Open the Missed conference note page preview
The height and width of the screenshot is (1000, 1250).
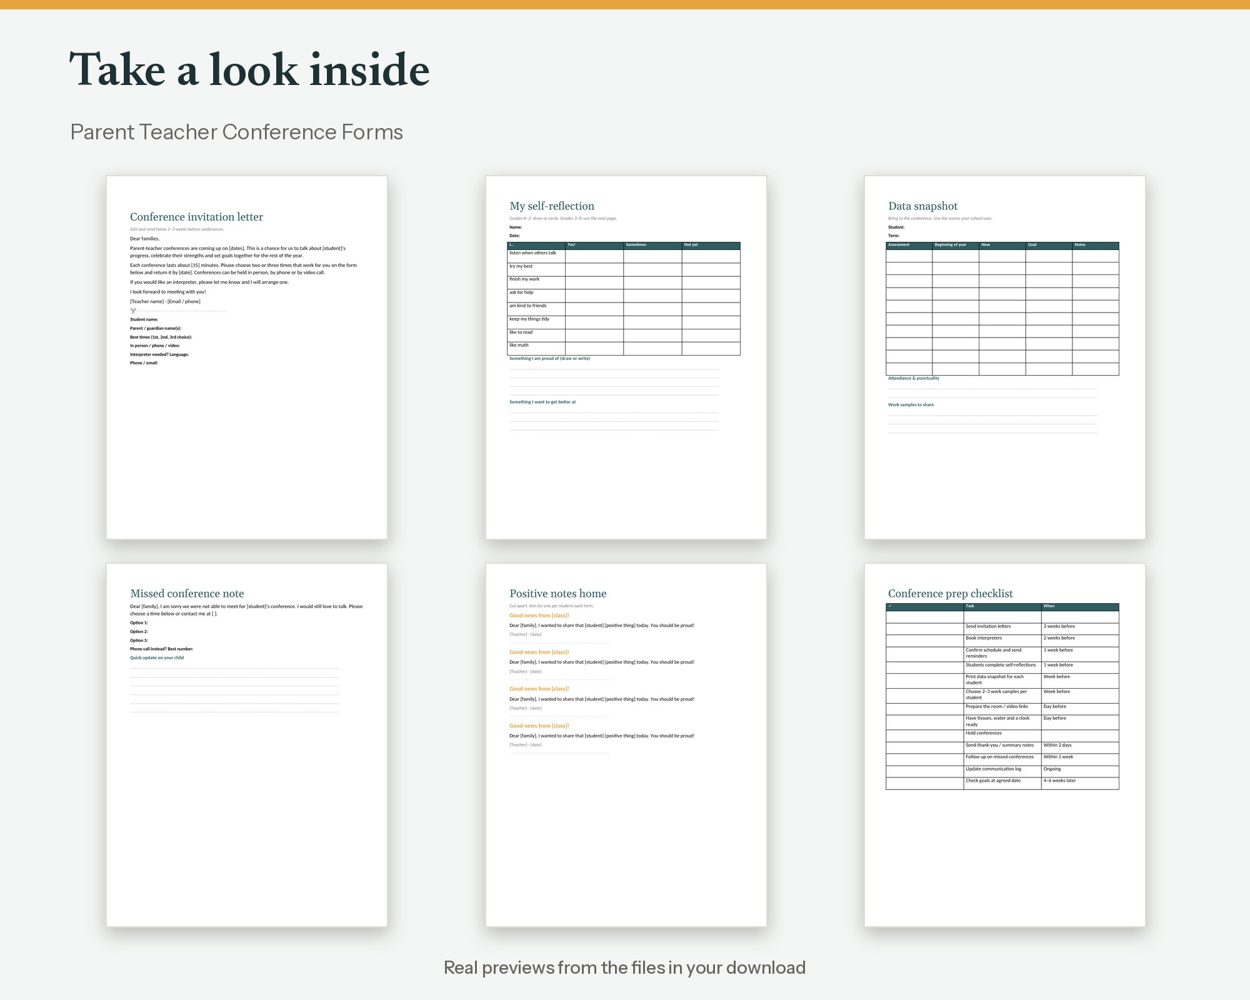click(247, 745)
